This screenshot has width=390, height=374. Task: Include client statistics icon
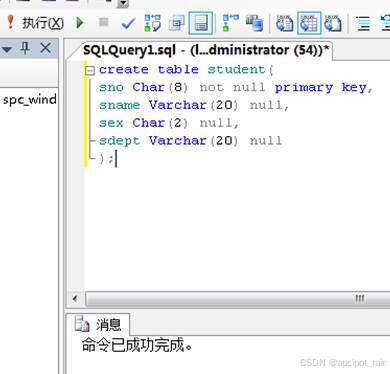(x=254, y=23)
